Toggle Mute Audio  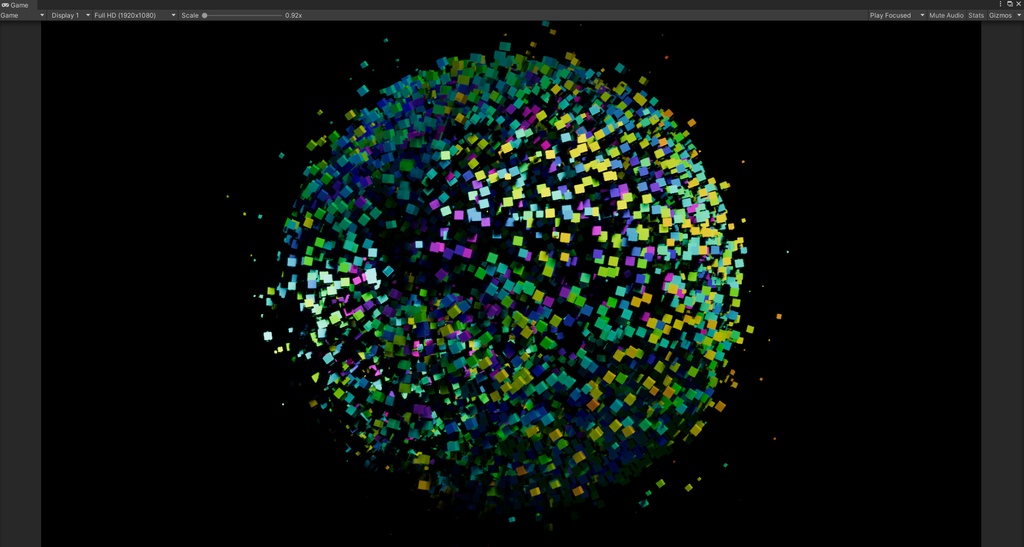(946, 15)
